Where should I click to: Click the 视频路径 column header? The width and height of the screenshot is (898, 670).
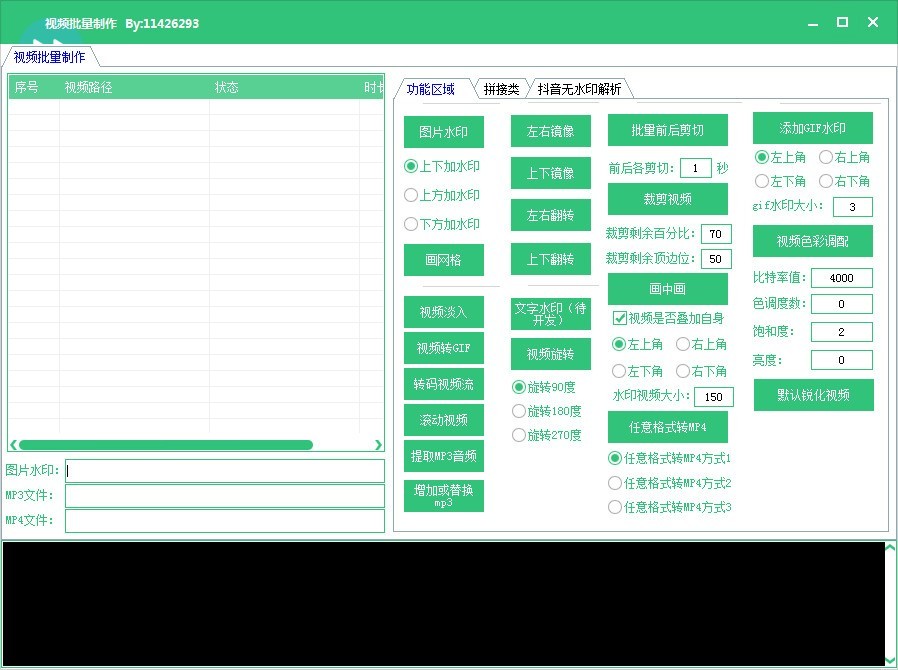[x=135, y=87]
